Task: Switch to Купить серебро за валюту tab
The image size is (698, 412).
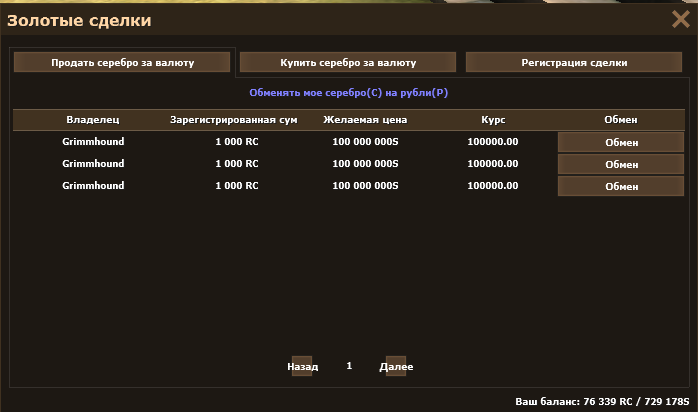Action: 347,62
